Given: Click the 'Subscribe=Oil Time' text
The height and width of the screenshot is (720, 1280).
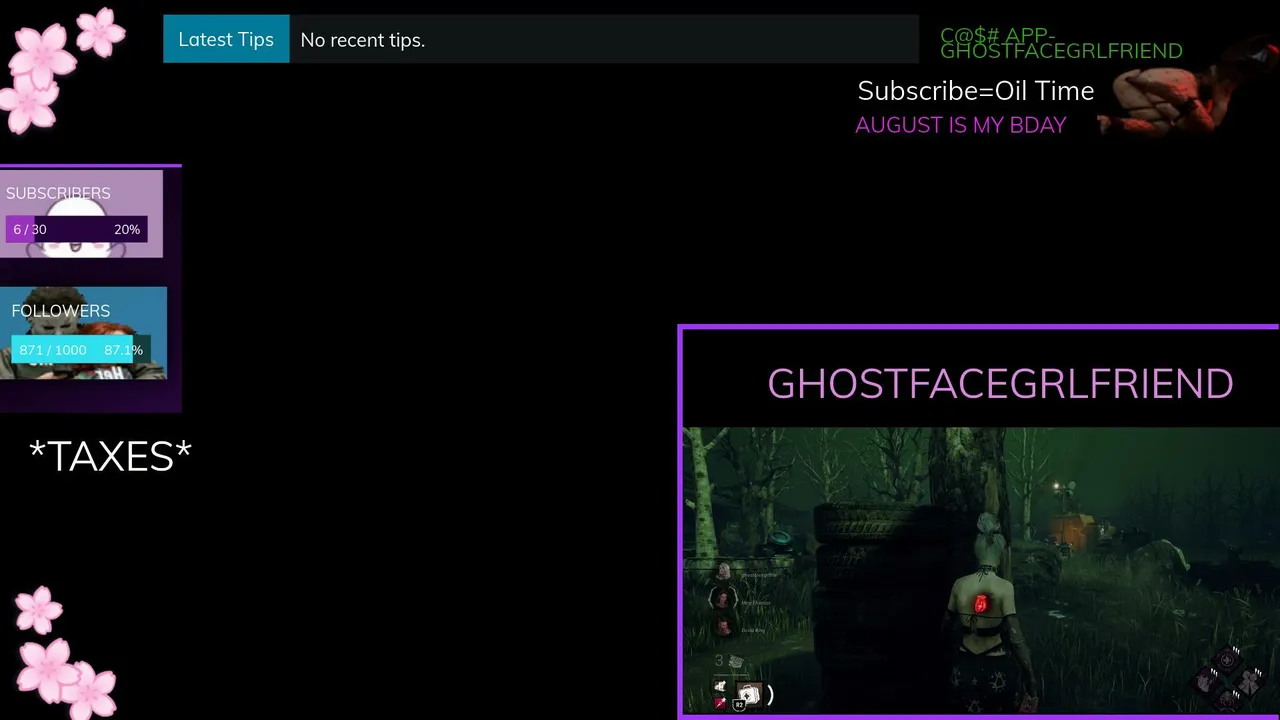Looking at the screenshot, I should (976, 91).
